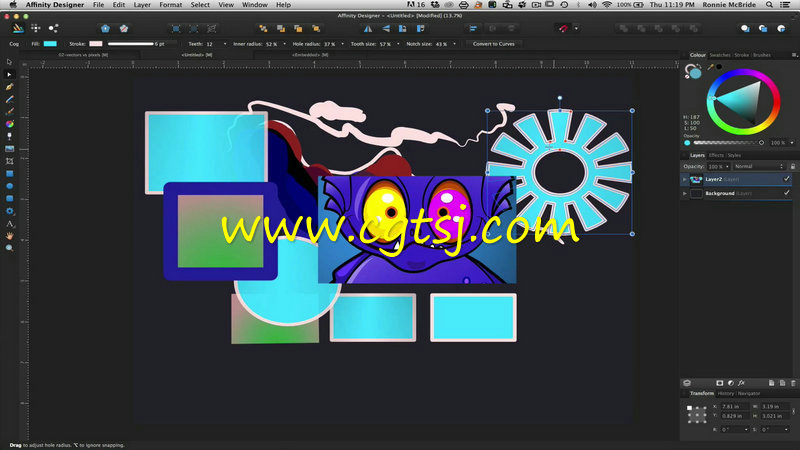
Task: Click the Alignment toolbar icon
Action: (473, 29)
